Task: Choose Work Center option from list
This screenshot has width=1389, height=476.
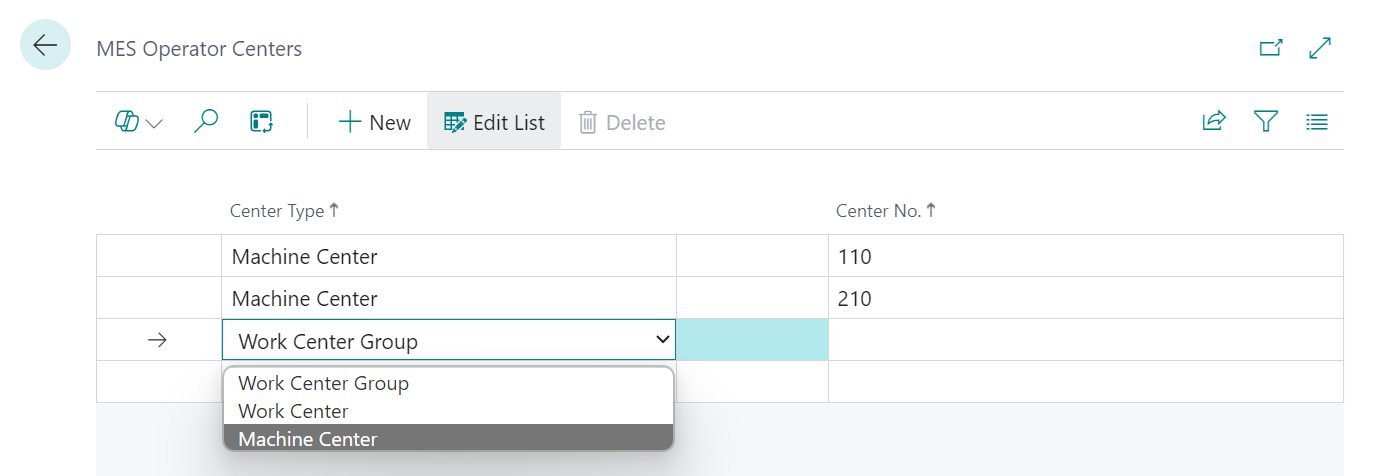Action: [x=293, y=411]
